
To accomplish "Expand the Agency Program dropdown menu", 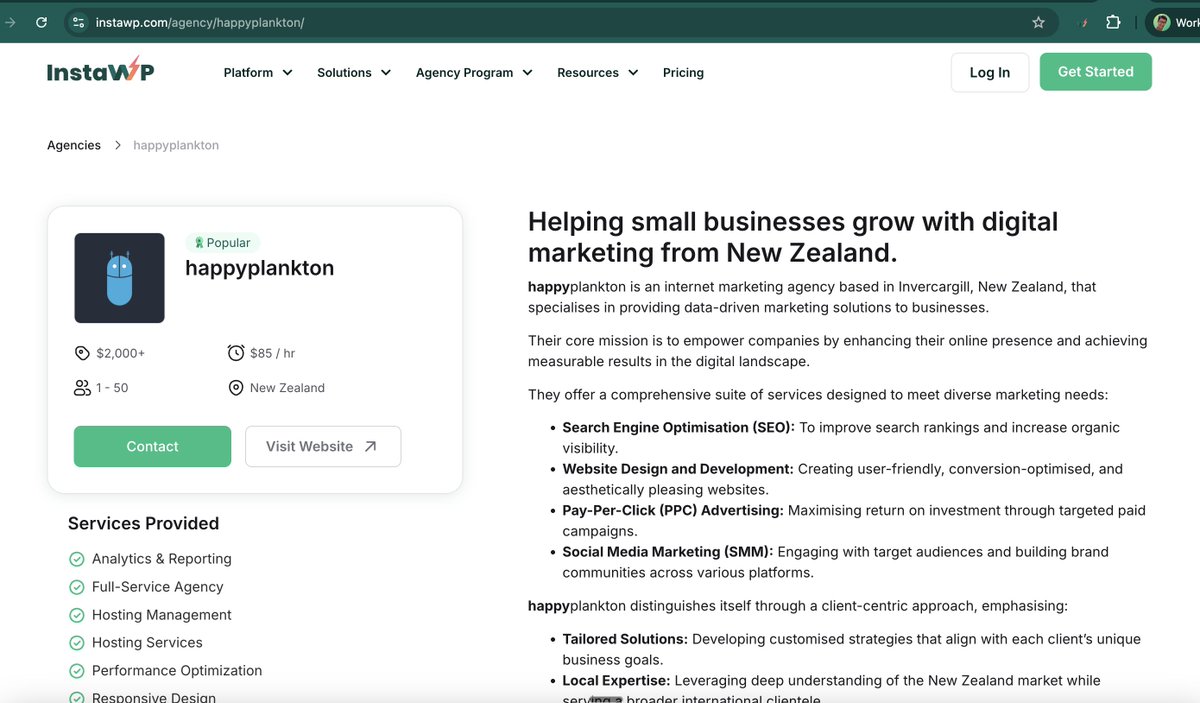I will tap(474, 72).
